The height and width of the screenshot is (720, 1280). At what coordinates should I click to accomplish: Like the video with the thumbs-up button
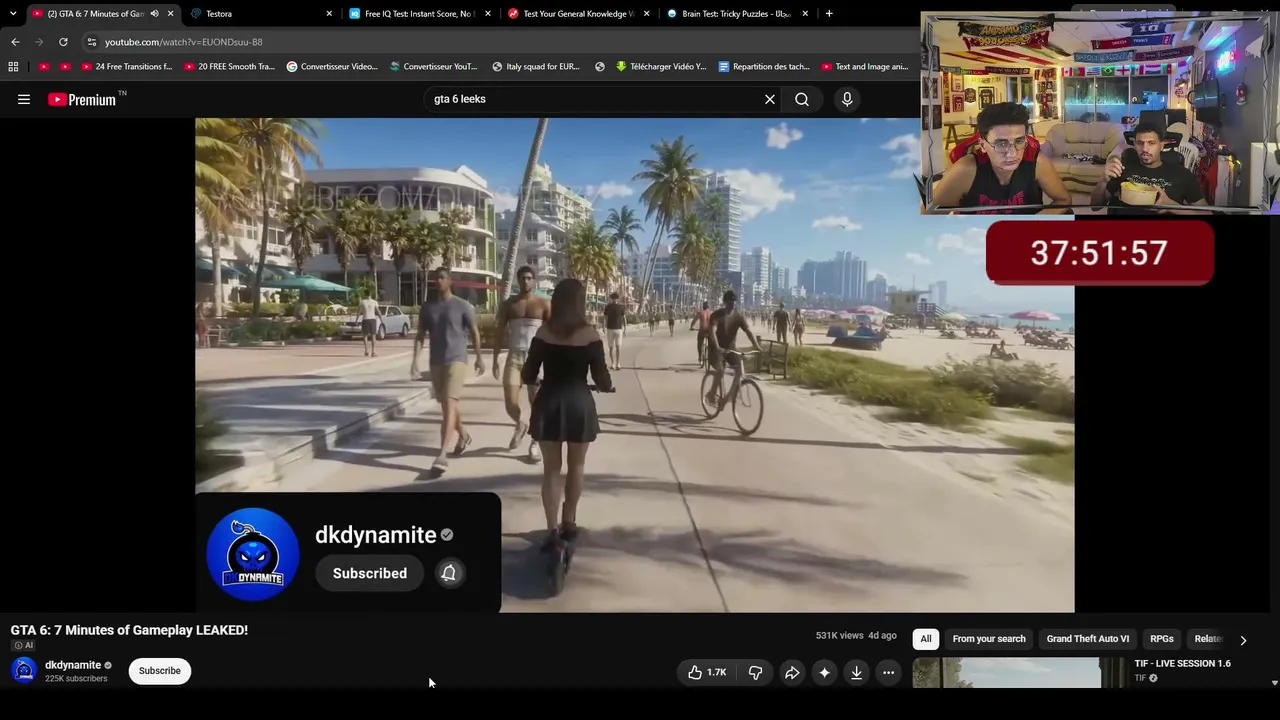tap(707, 673)
